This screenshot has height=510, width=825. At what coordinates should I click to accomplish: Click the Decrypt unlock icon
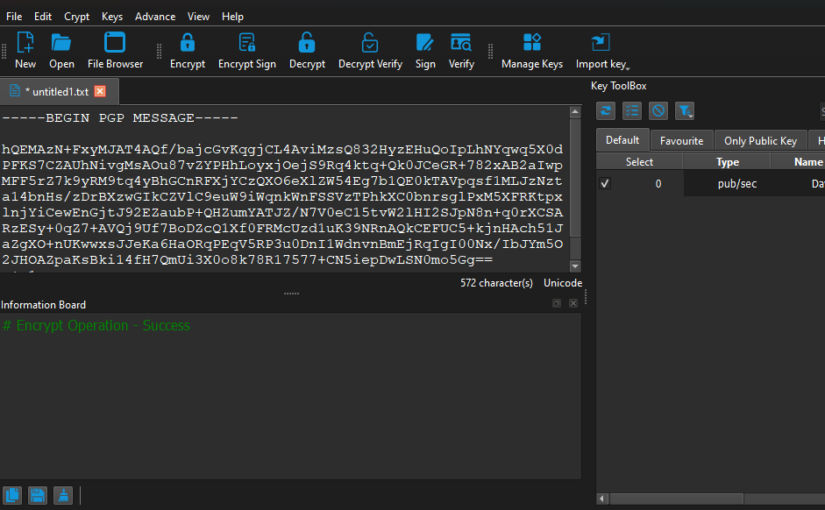coord(307,51)
